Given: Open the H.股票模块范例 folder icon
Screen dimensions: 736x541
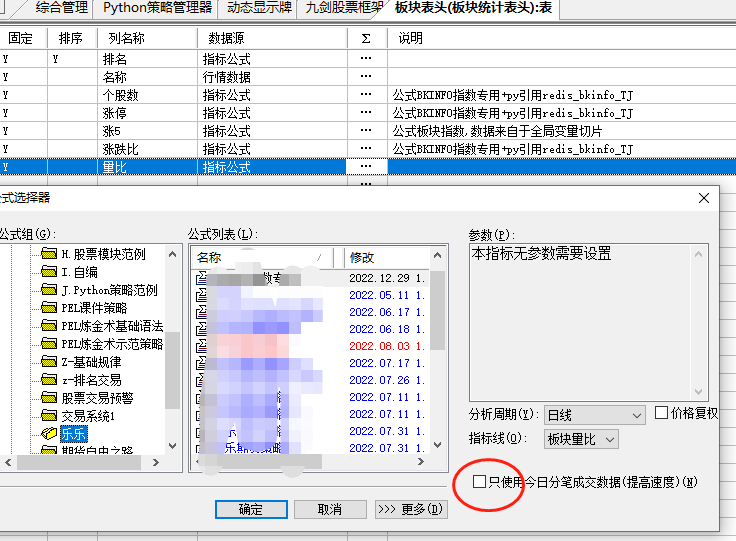Looking at the screenshot, I should (x=49, y=254).
